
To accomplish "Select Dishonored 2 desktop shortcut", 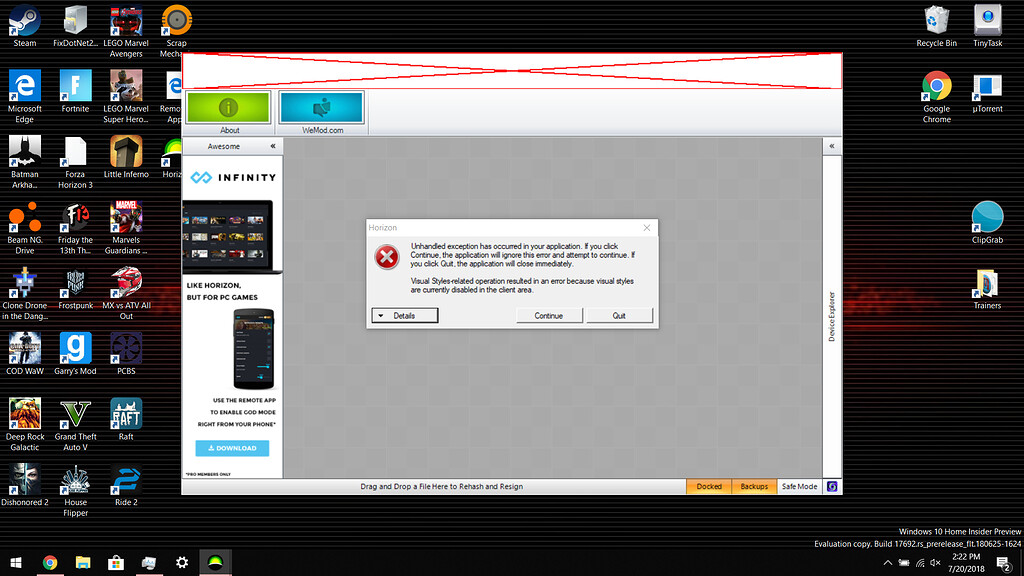I will click(x=25, y=485).
